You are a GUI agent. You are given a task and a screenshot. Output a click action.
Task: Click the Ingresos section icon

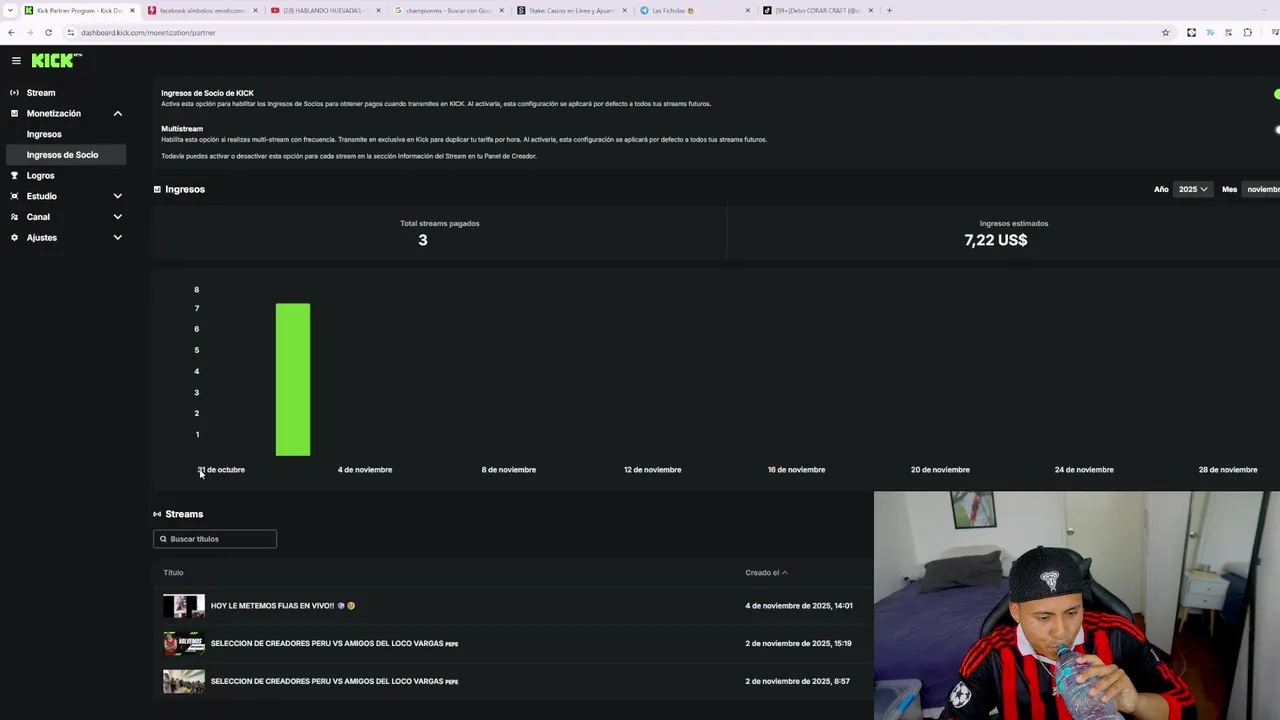tap(157, 189)
